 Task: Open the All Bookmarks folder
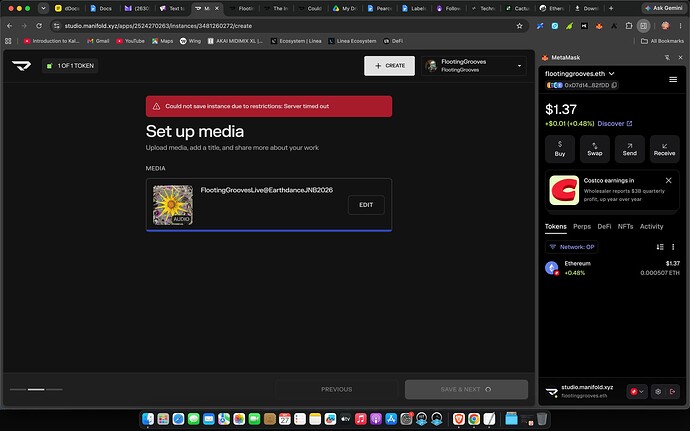tap(662, 41)
